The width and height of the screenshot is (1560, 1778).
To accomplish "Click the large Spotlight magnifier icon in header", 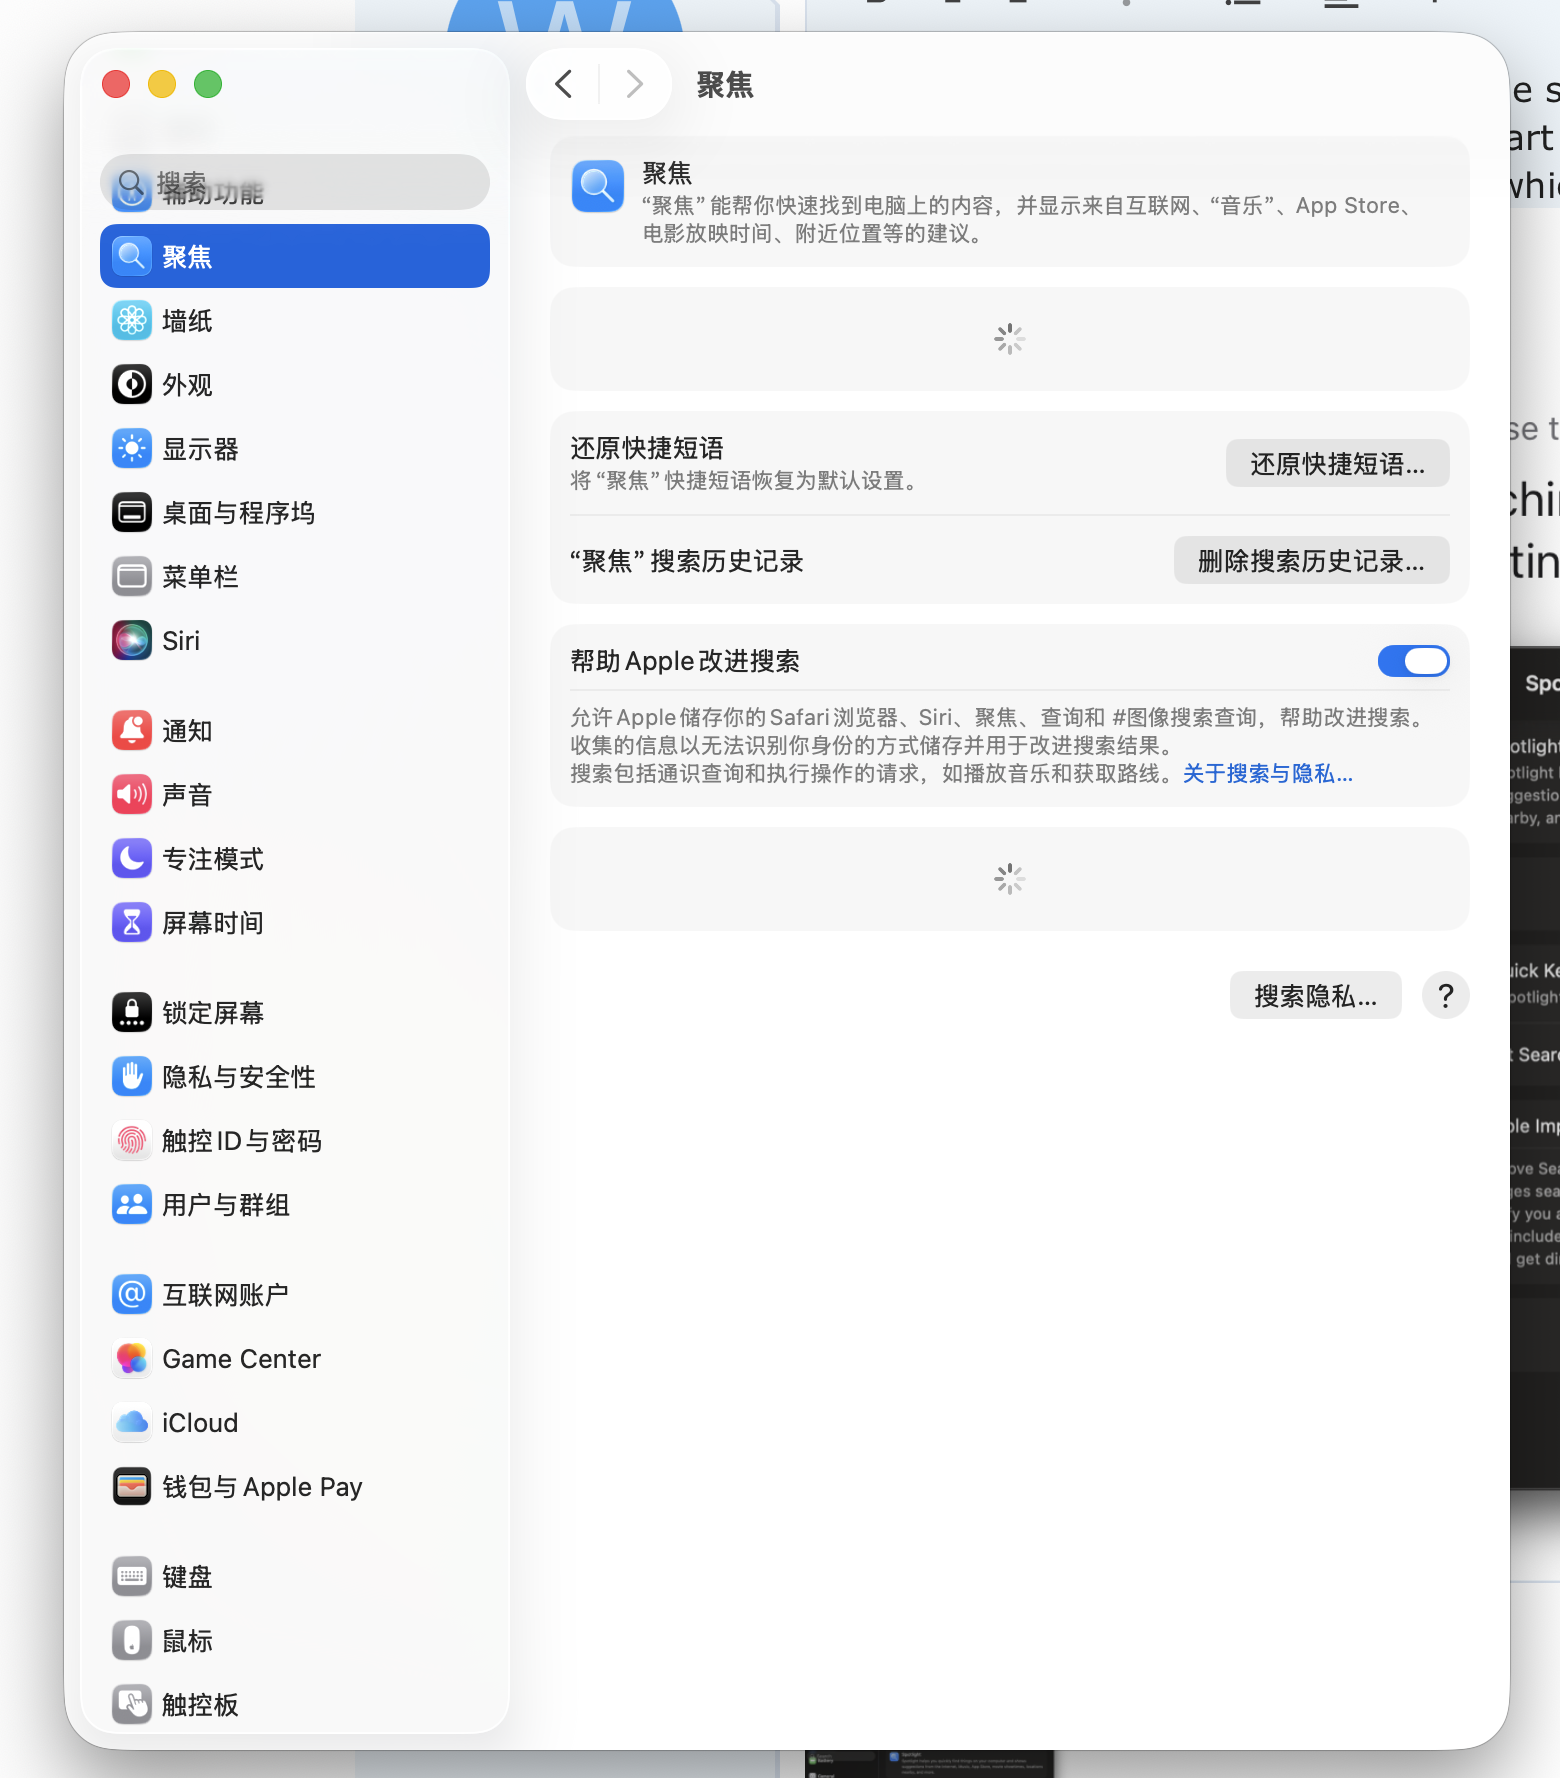I will (598, 187).
